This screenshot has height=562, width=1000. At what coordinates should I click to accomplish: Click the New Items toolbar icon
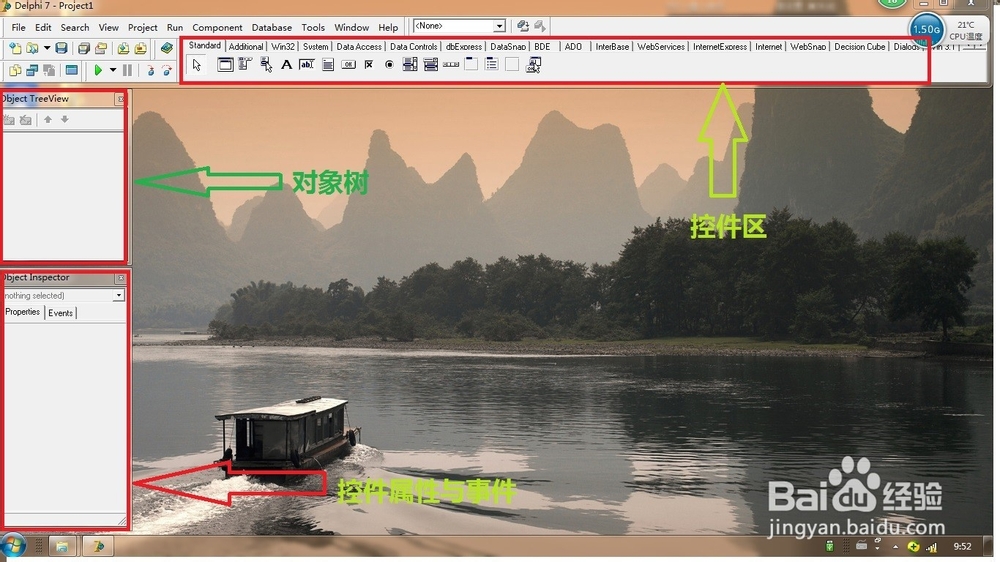(15, 48)
